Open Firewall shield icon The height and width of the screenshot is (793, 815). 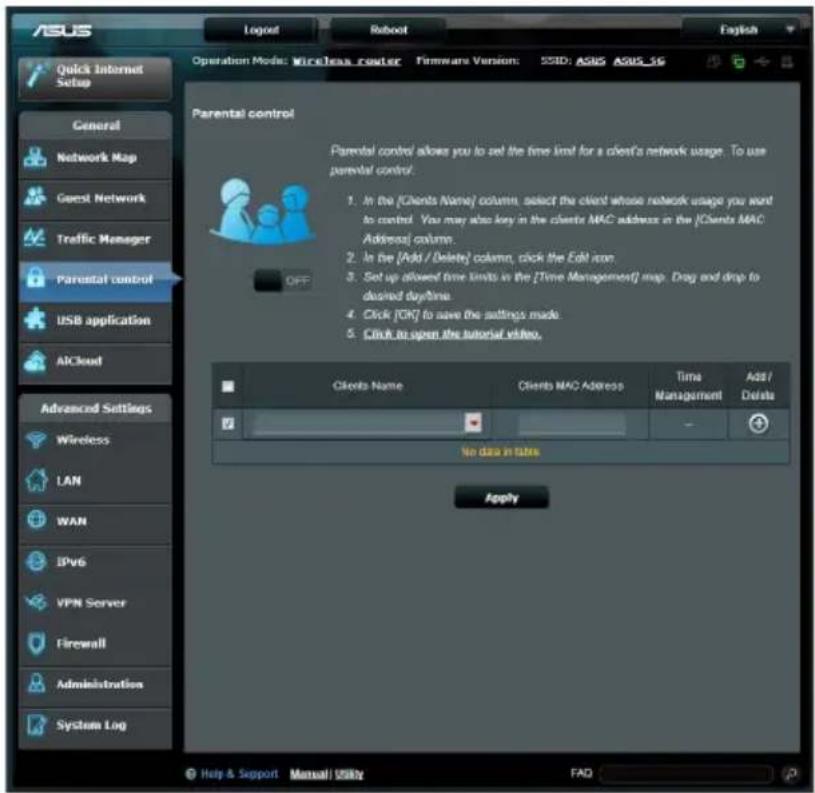click(36, 643)
